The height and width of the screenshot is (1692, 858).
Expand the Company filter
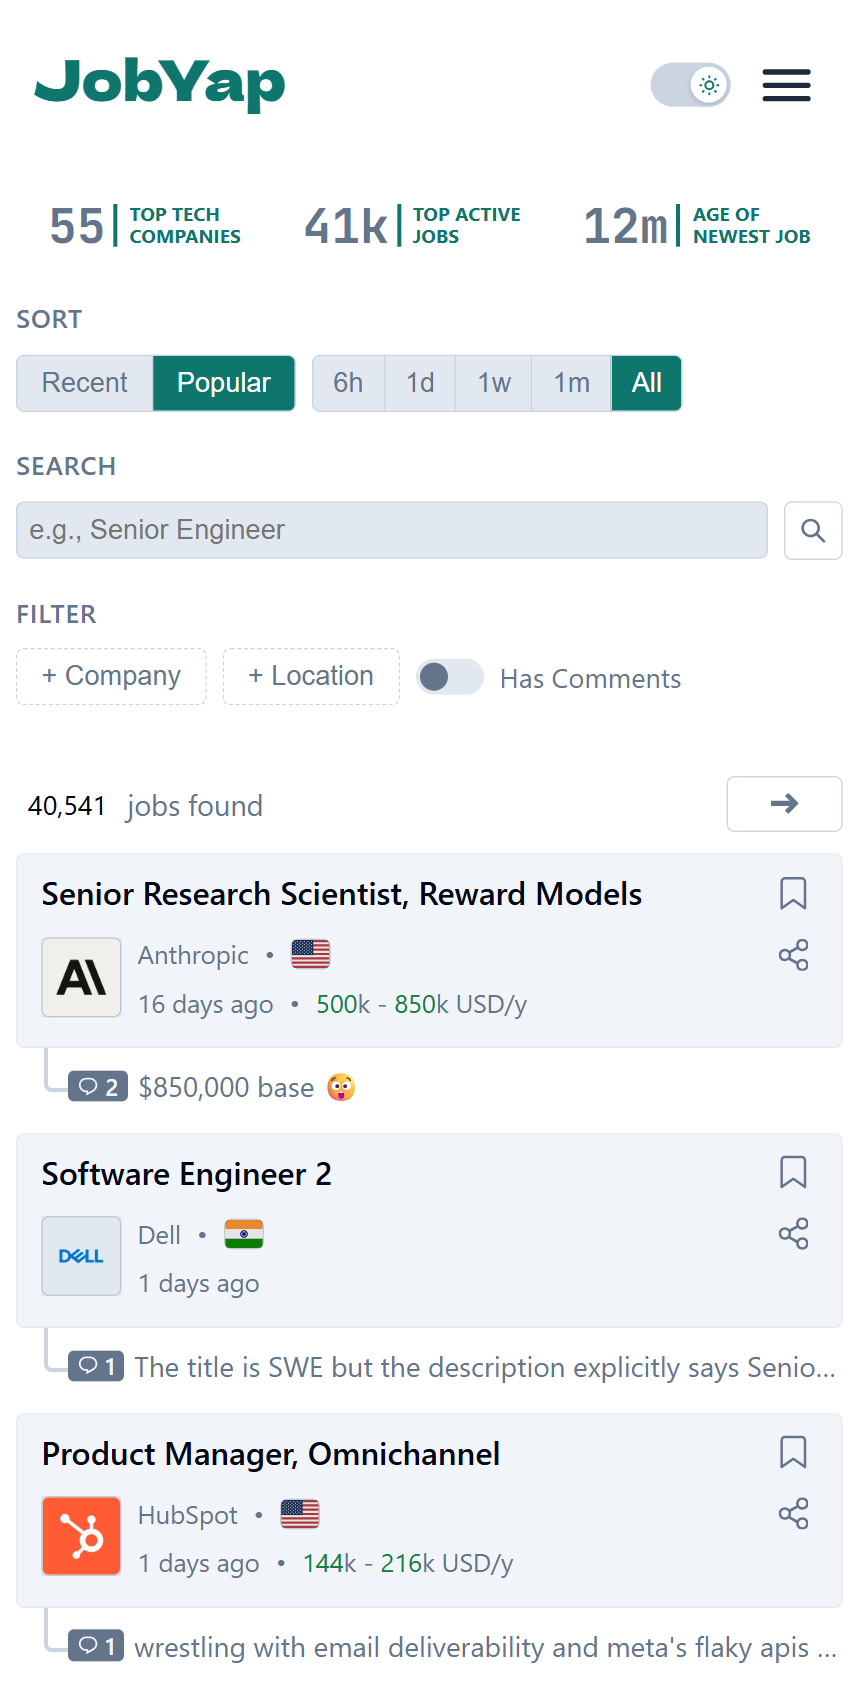pyautogui.click(x=111, y=677)
